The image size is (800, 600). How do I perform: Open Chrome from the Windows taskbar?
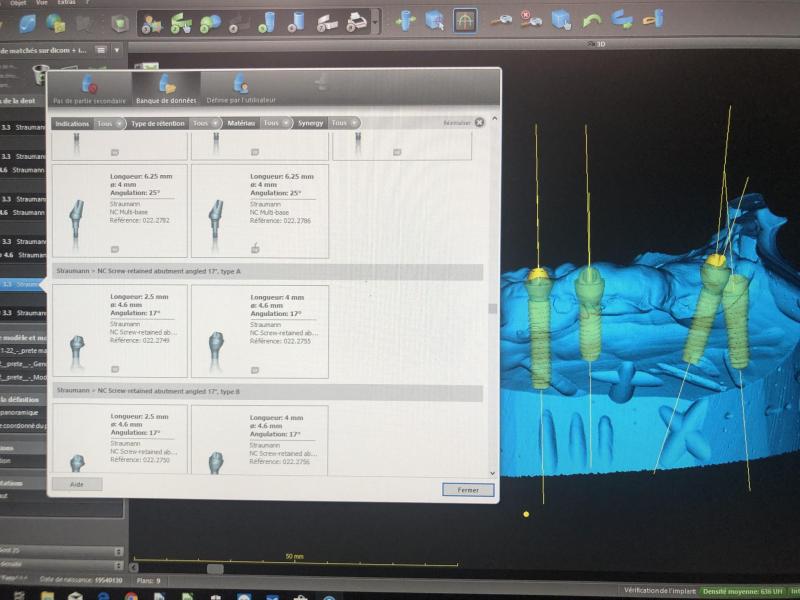pyautogui.click(x=131, y=596)
